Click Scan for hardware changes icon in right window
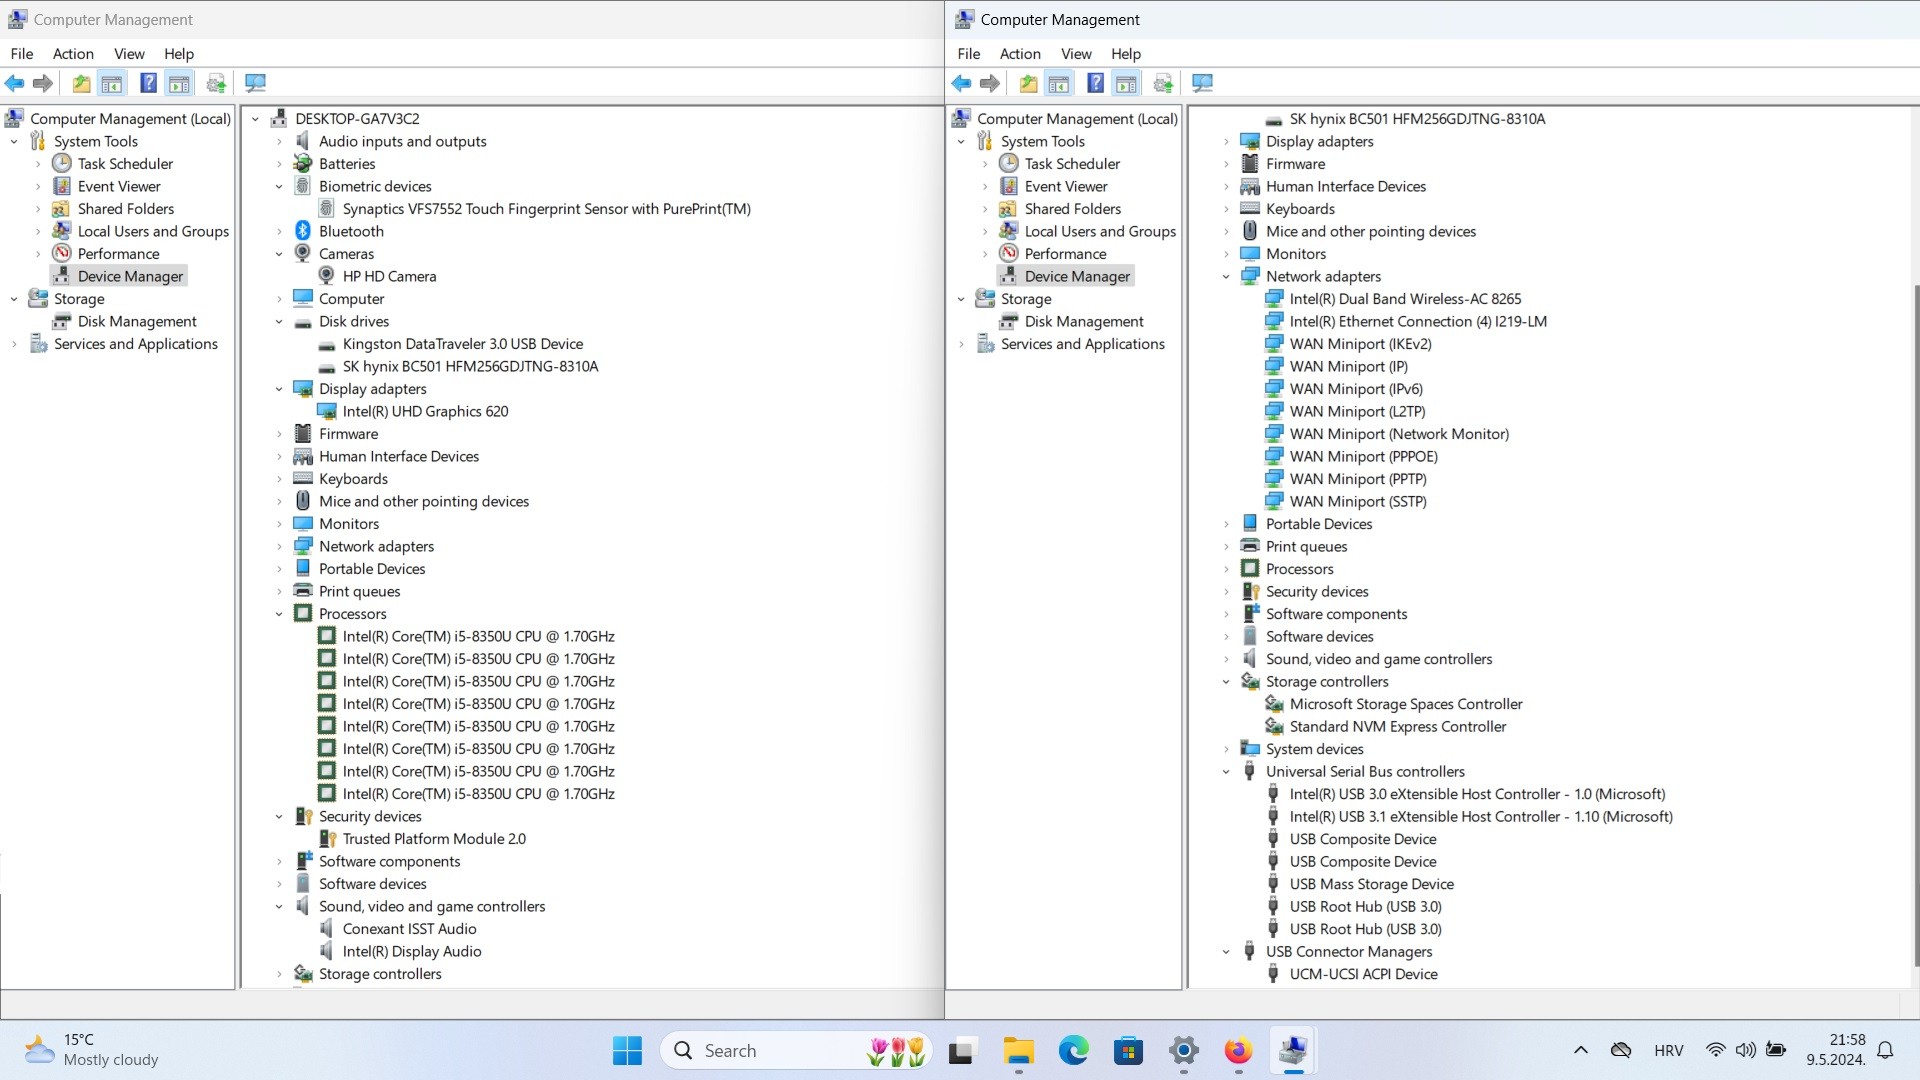 tap(1202, 84)
